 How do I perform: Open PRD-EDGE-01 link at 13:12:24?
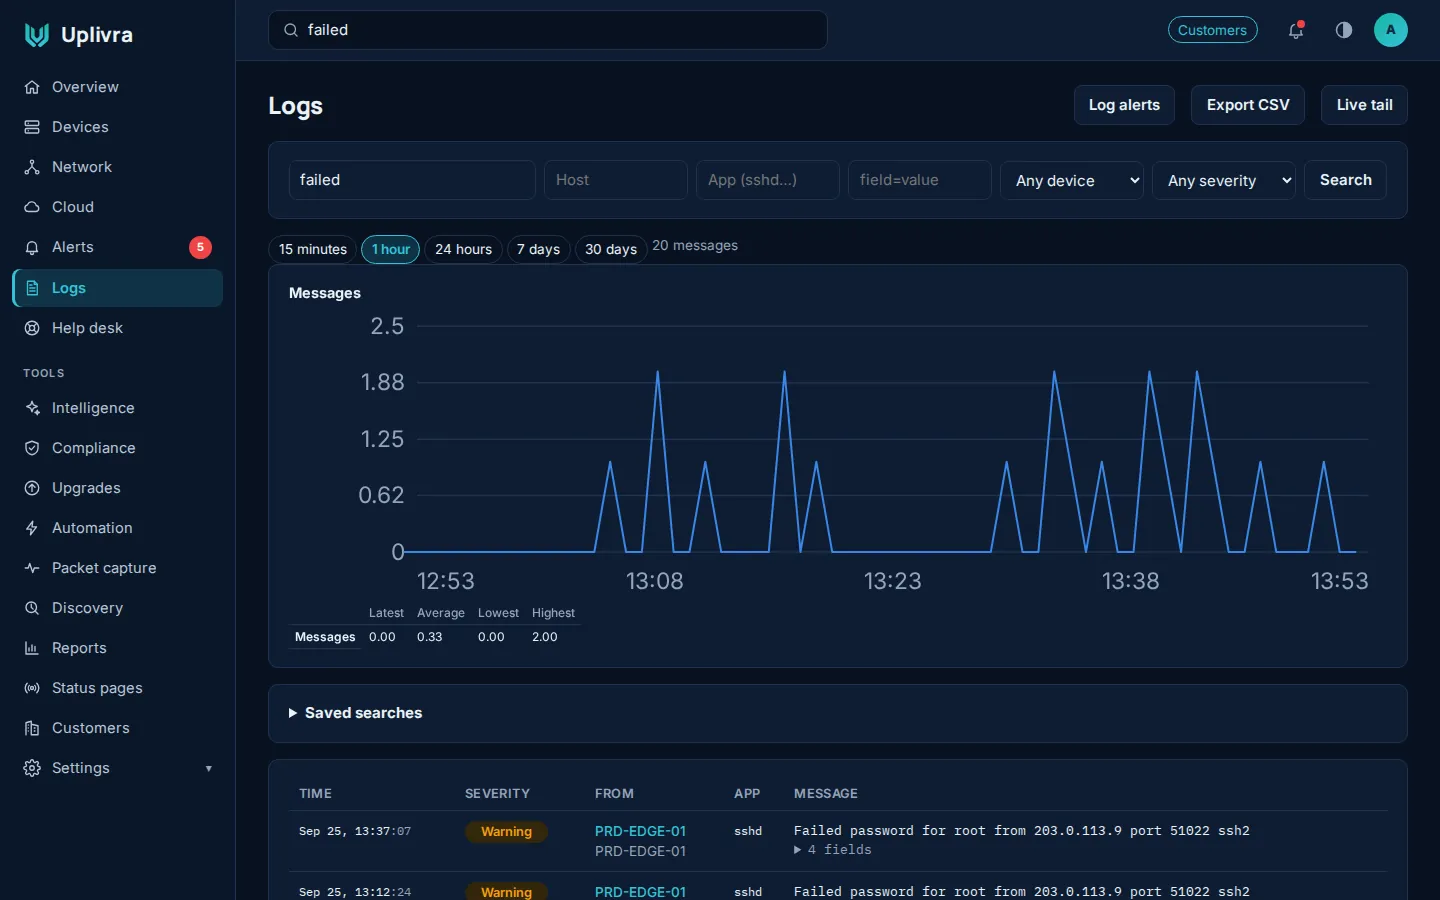pyautogui.click(x=640, y=892)
